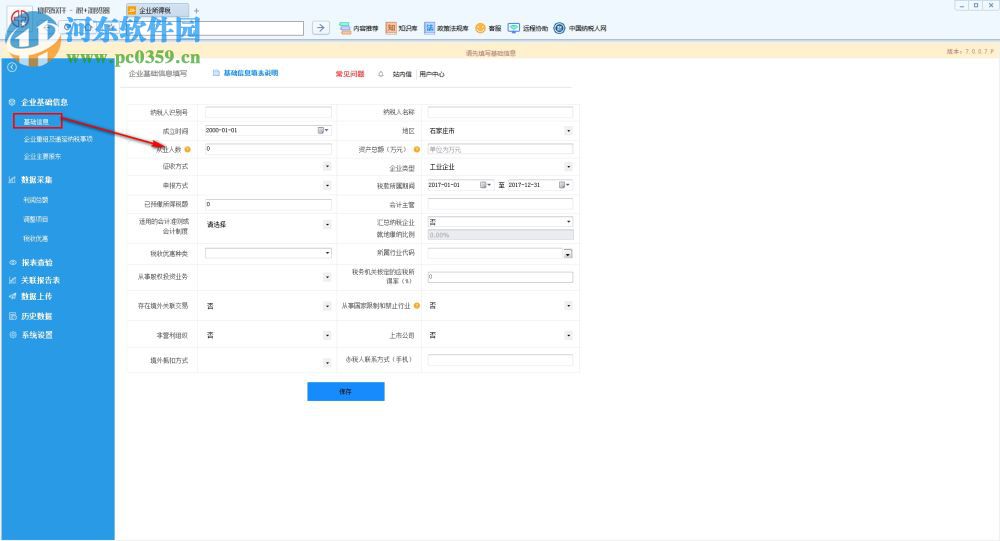The width and height of the screenshot is (1000, 541).
Task: Open the 地区 dropdown showing 石家庄市
Action: coord(500,131)
